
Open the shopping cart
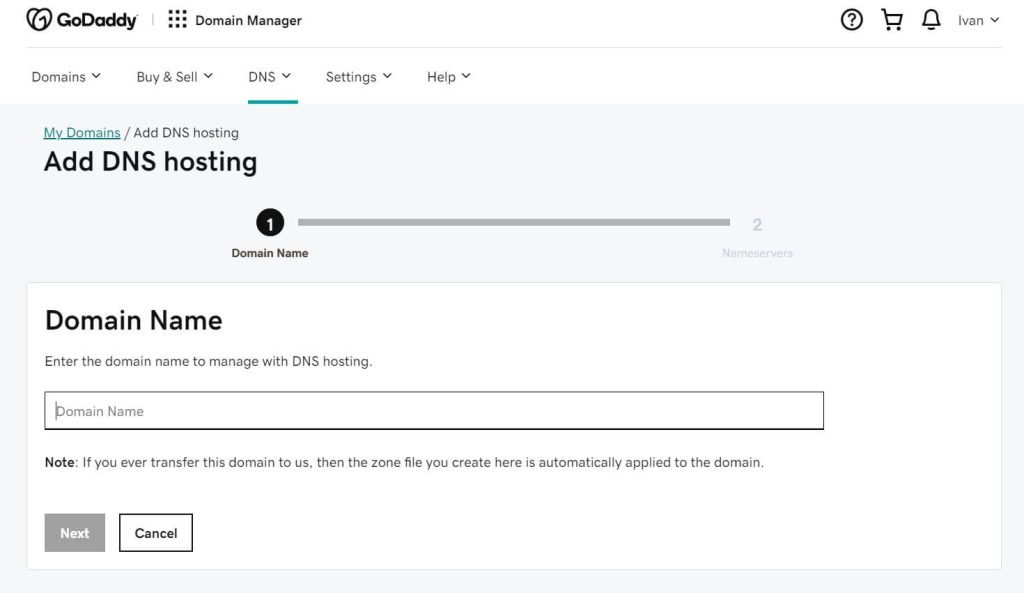tap(891, 19)
